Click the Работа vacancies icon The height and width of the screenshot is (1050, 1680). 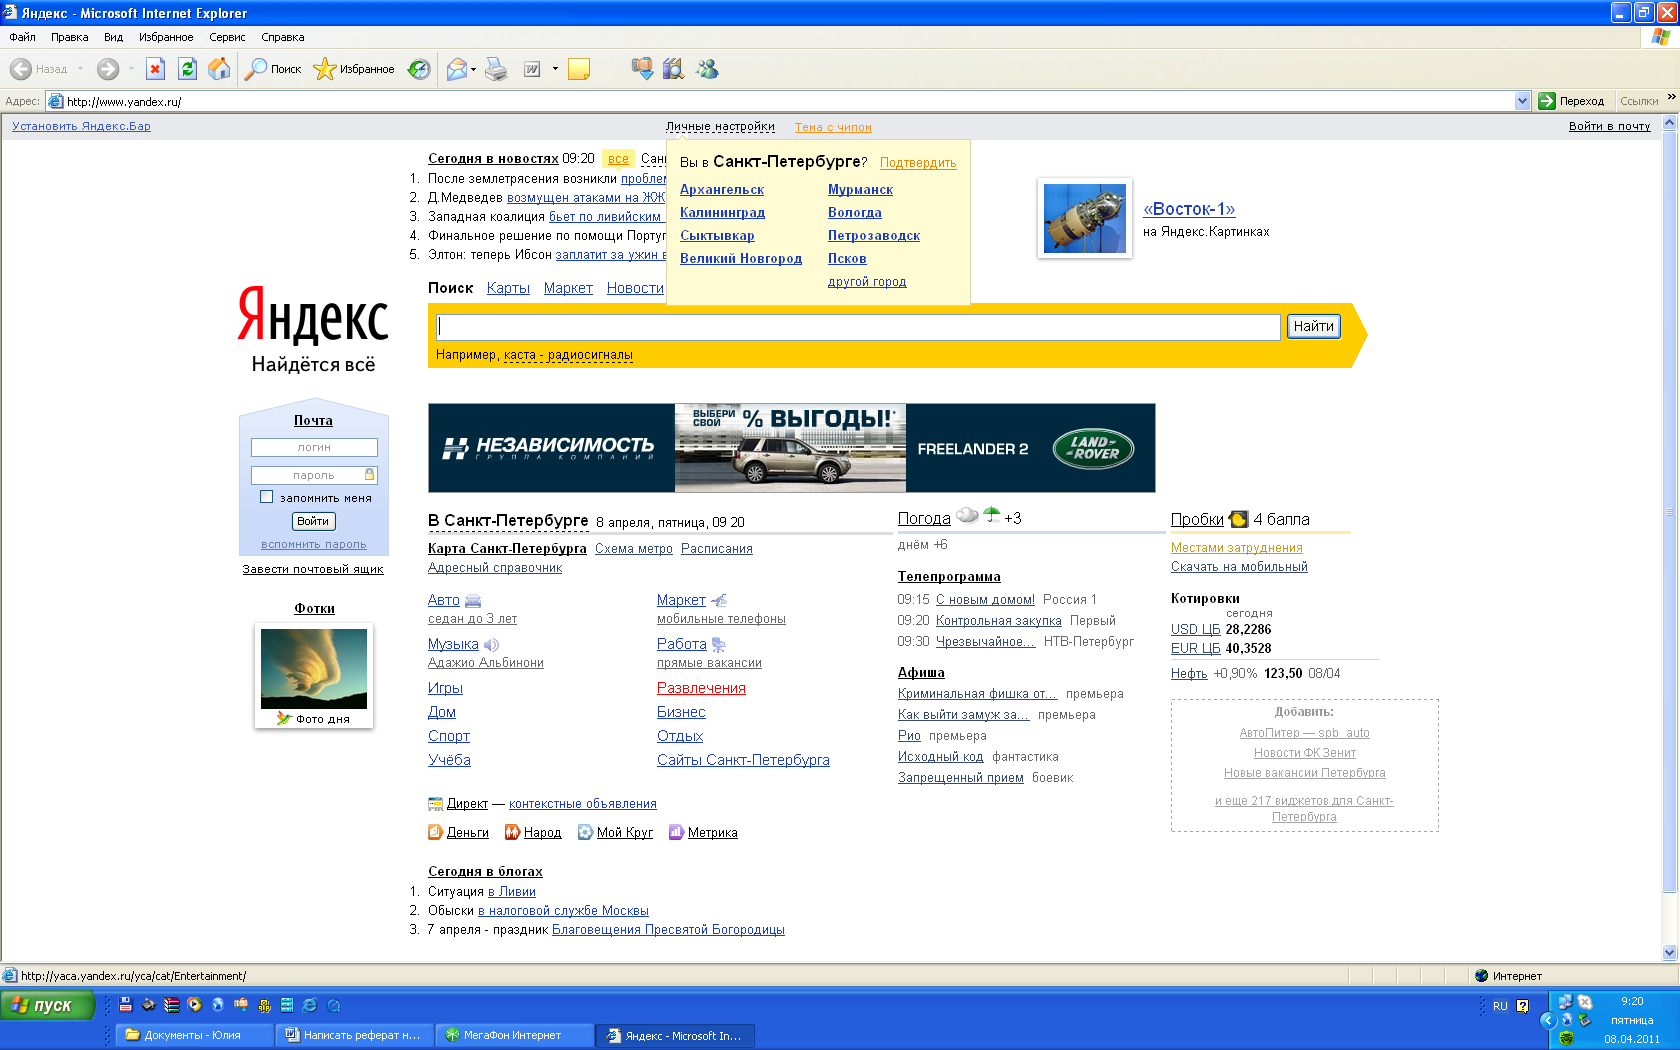(718, 645)
